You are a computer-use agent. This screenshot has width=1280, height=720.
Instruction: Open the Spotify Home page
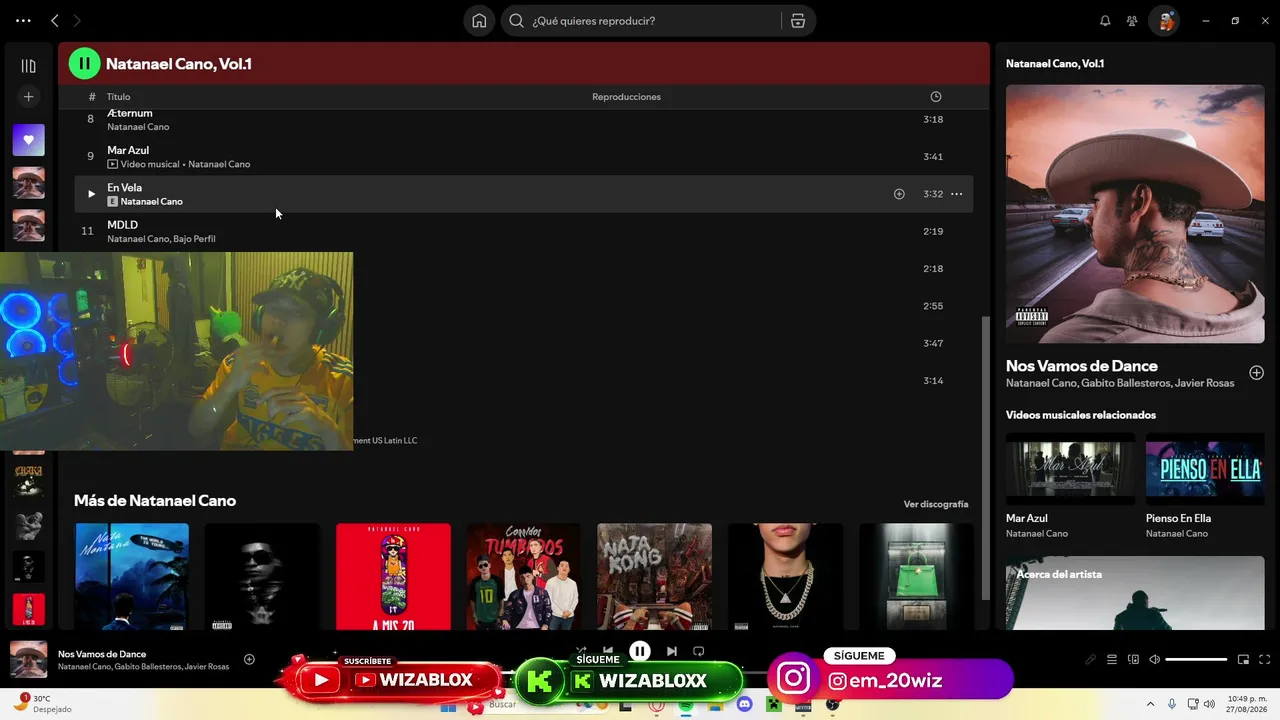[x=479, y=21]
